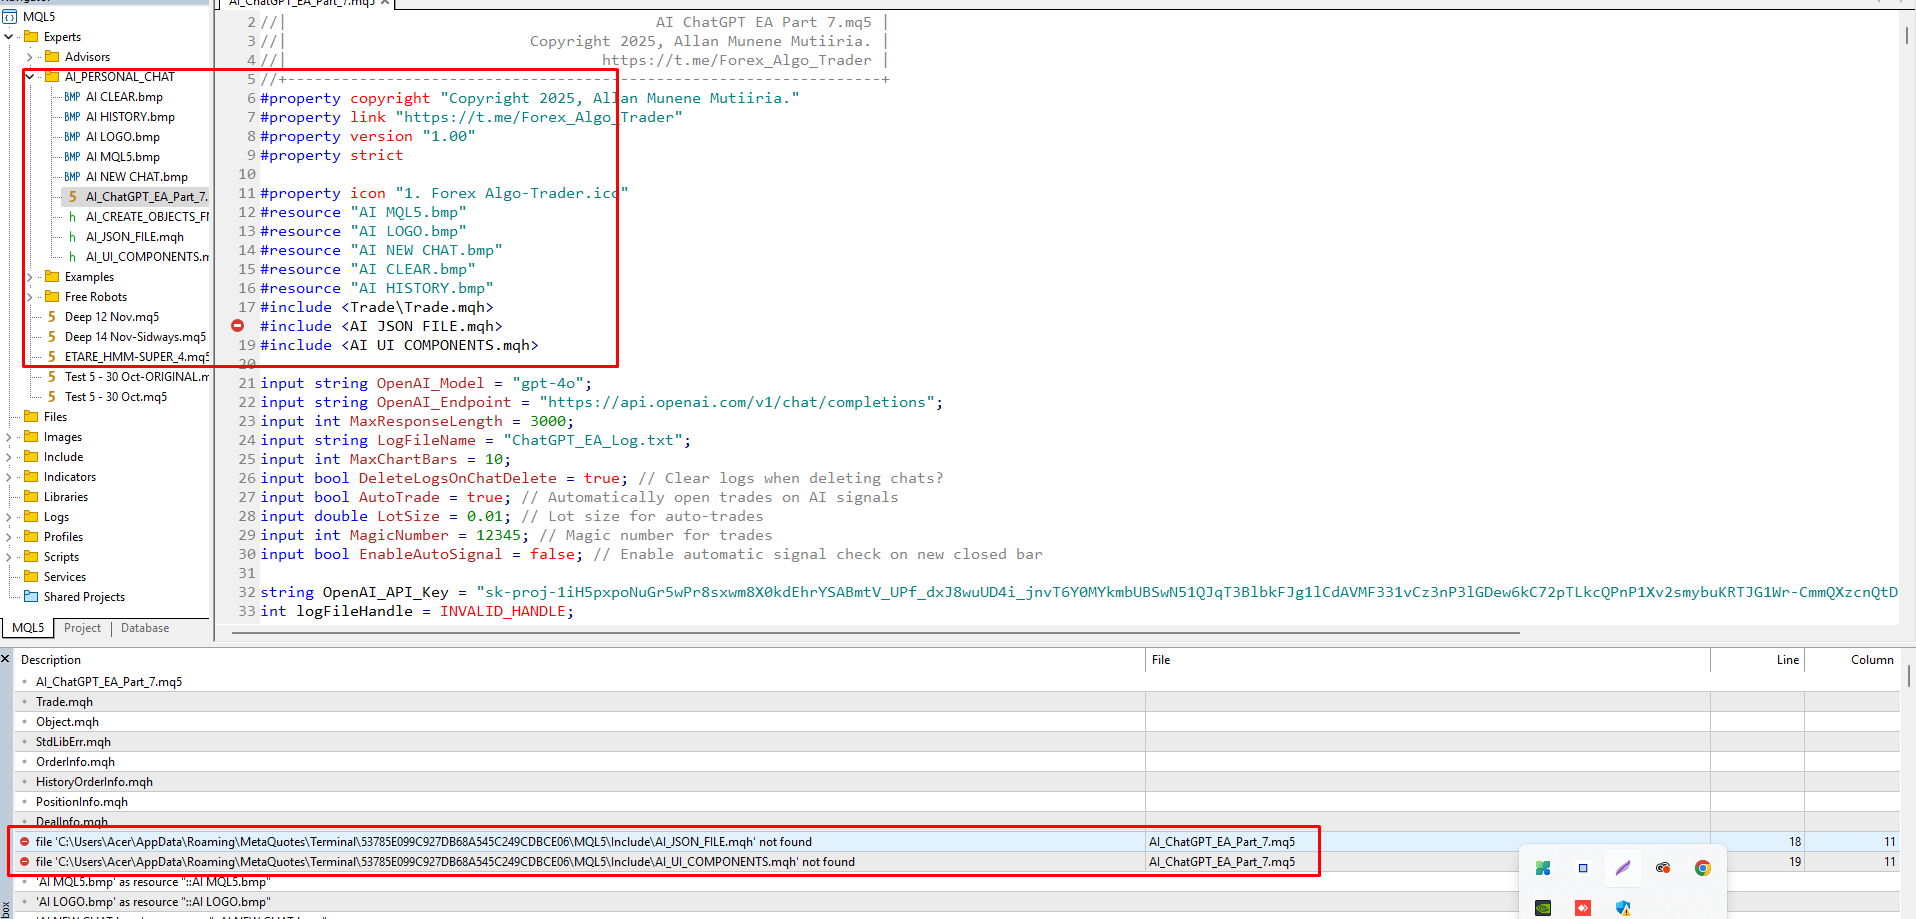1916x919 pixels.
Task: Expand the Indicators folder
Action: [x=9, y=477]
